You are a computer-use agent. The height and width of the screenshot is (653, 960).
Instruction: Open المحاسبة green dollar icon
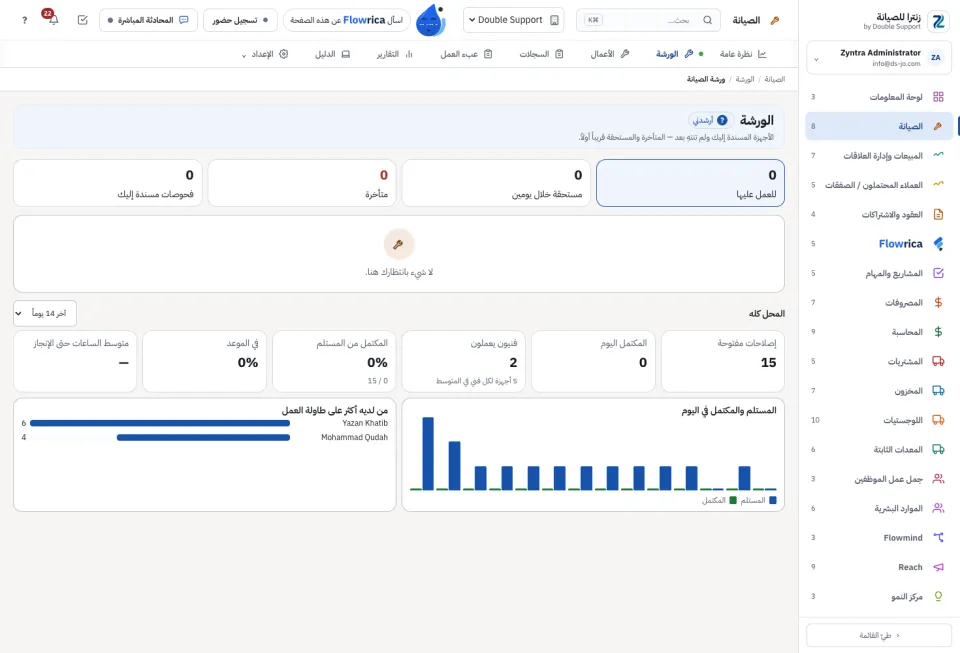938,332
